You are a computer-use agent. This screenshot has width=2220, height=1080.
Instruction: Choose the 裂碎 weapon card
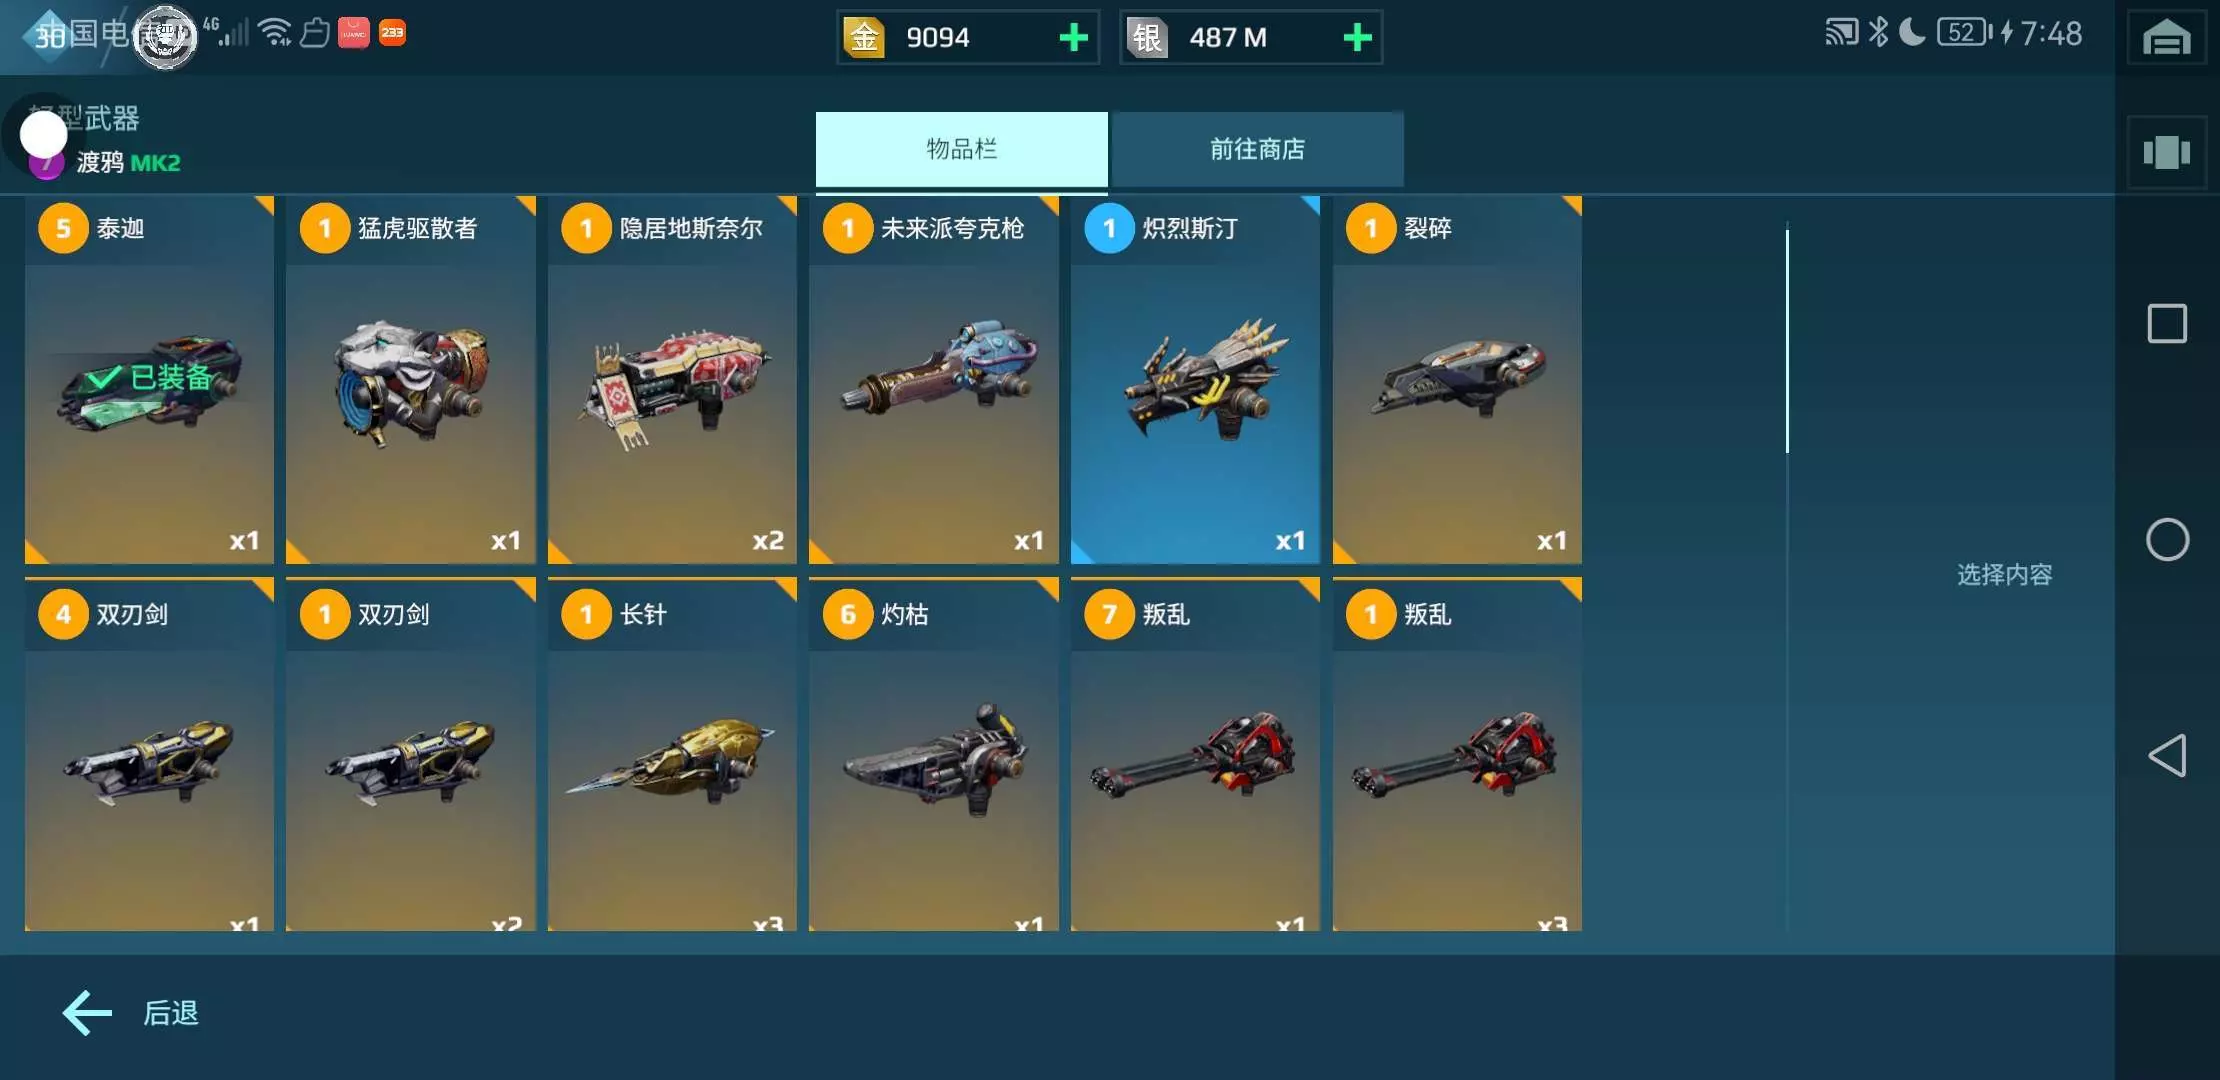click(1457, 380)
